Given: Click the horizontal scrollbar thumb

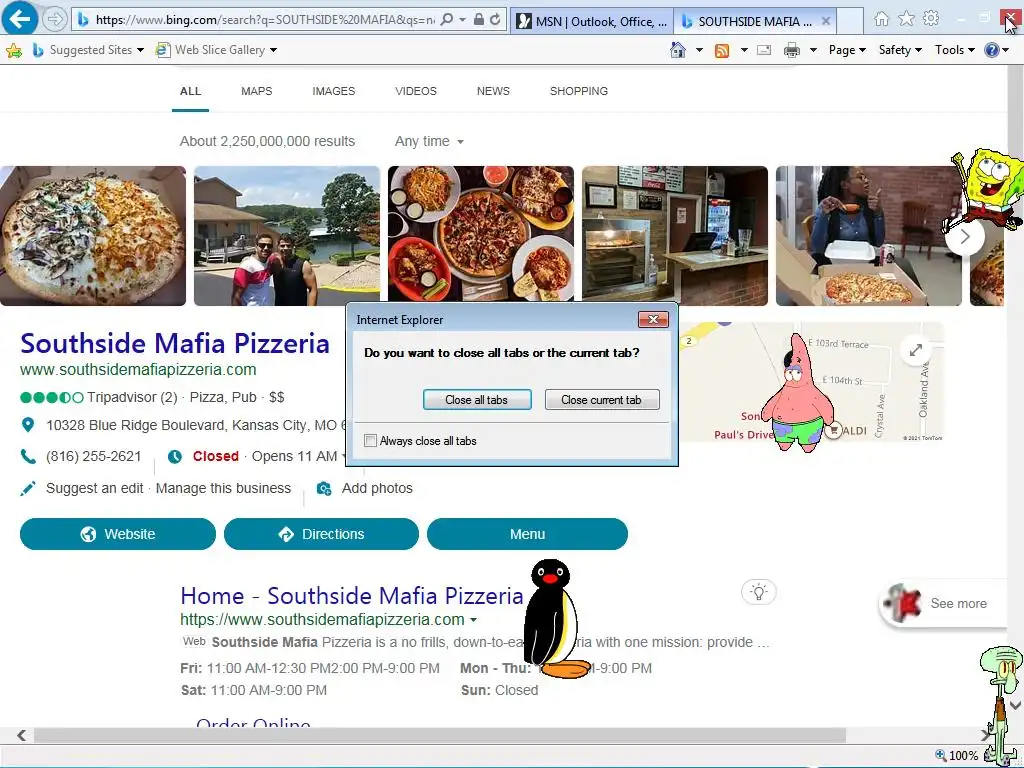Looking at the screenshot, I should click(x=440, y=735).
